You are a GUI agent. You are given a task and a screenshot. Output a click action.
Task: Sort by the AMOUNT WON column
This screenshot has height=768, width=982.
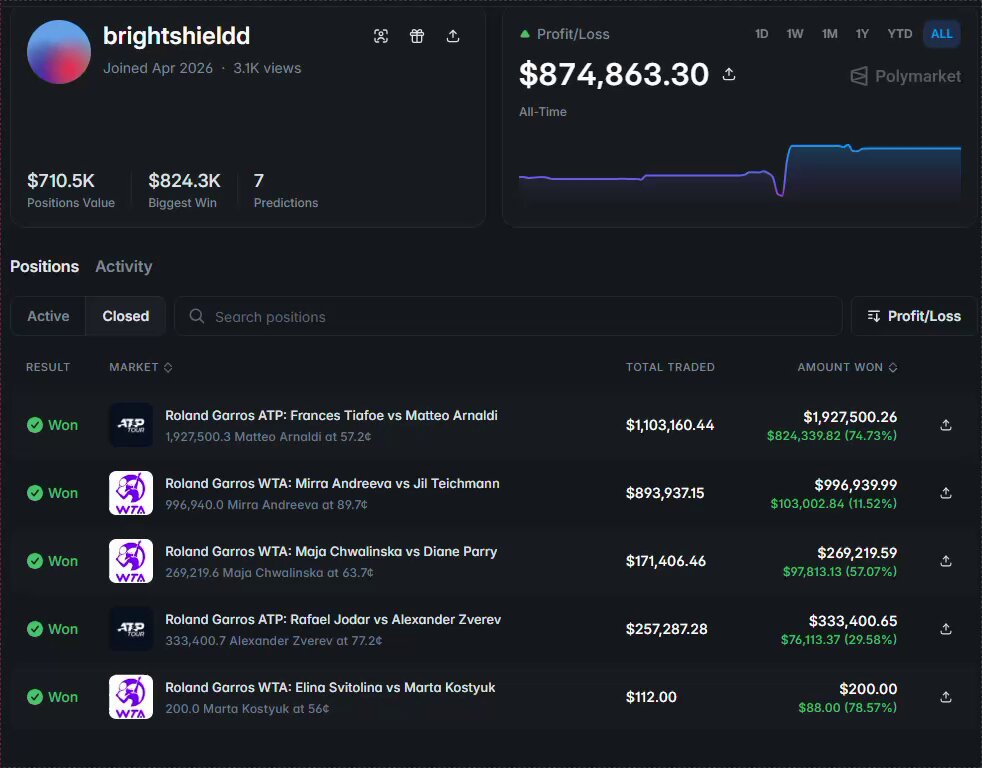coord(847,367)
